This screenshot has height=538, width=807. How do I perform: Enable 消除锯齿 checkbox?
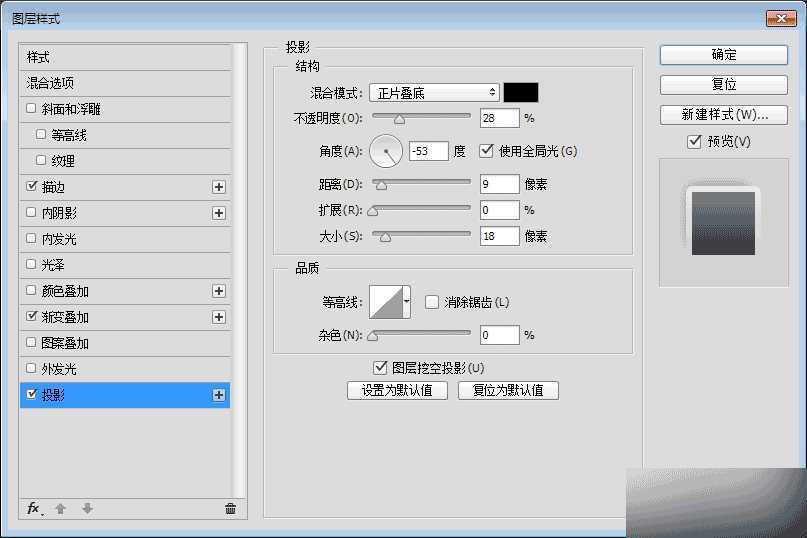432,302
